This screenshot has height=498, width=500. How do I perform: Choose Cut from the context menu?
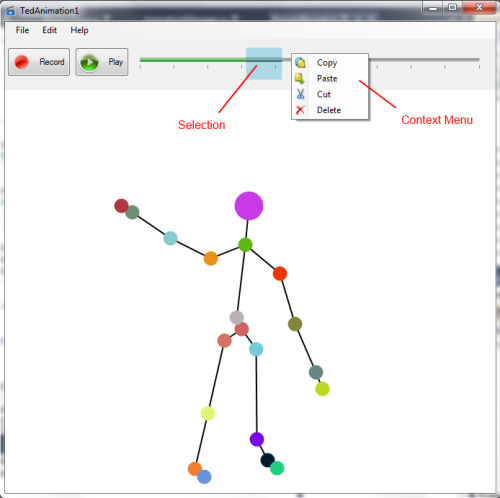[330, 94]
